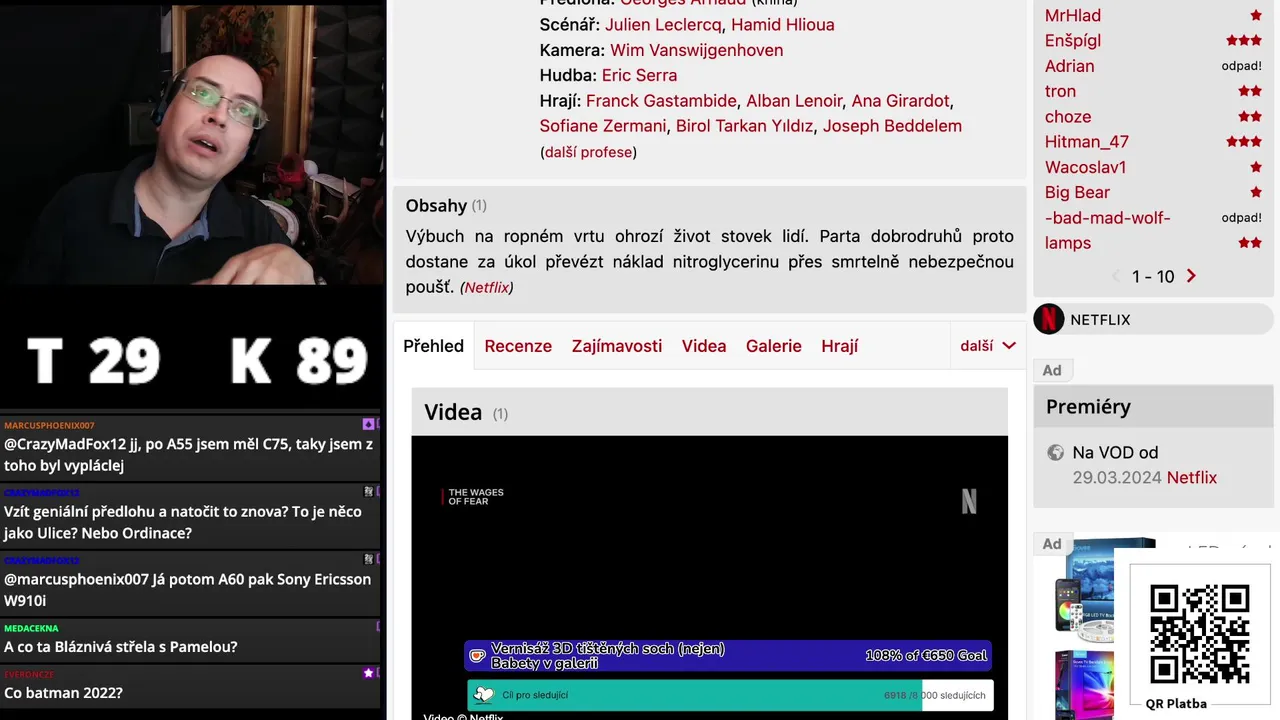
Task: Click the Netflix source link under synopsis
Action: [487, 287]
